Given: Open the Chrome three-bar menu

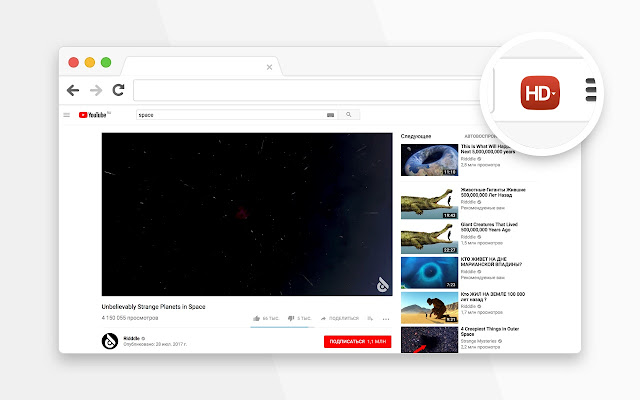Looking at the screenshot, I should (591, 90).
